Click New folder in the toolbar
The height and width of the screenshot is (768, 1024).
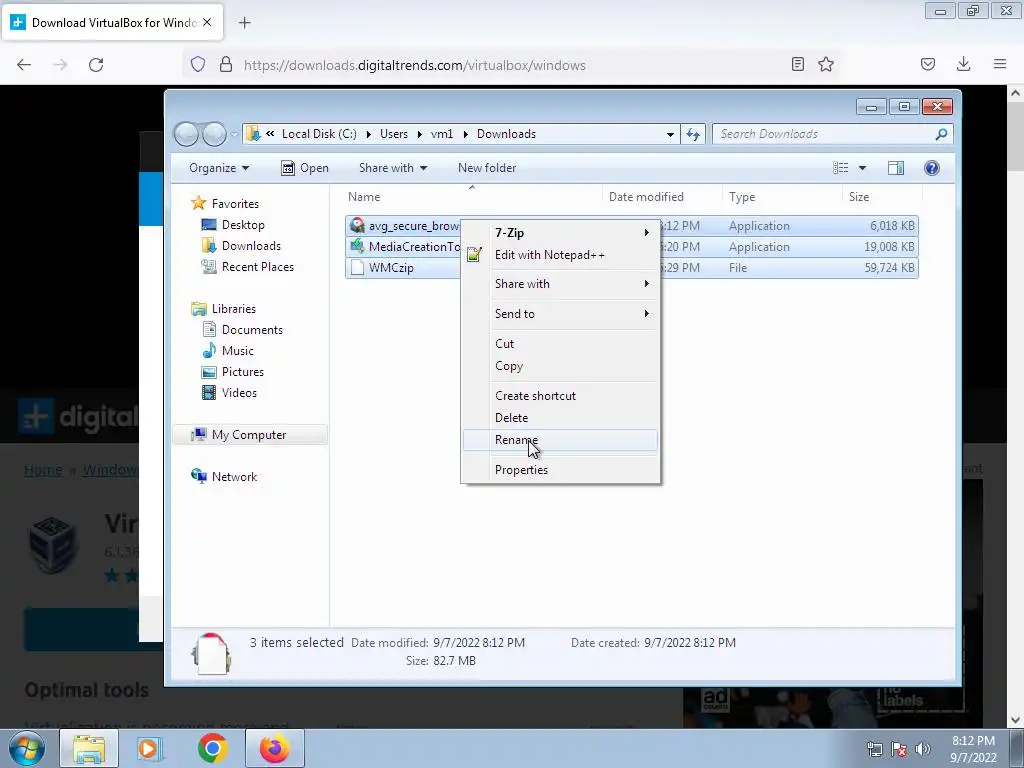coord(487,168)
